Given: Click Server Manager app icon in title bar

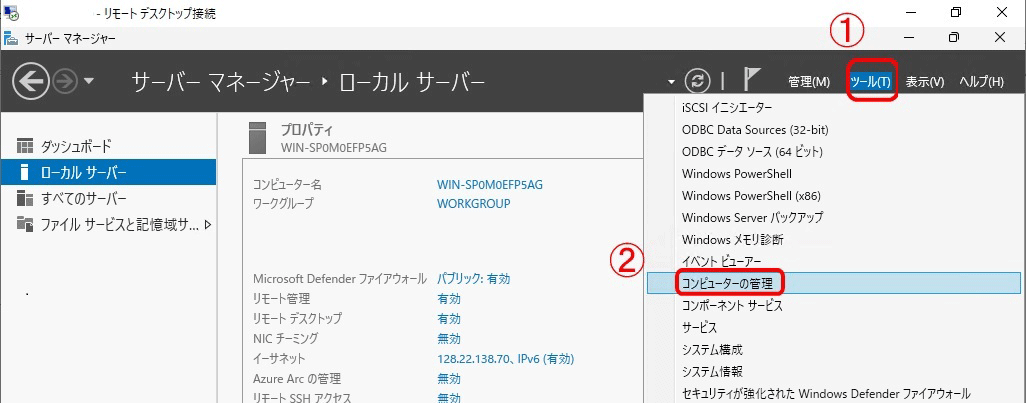Looking at the screenshot, I should [11, 38].
